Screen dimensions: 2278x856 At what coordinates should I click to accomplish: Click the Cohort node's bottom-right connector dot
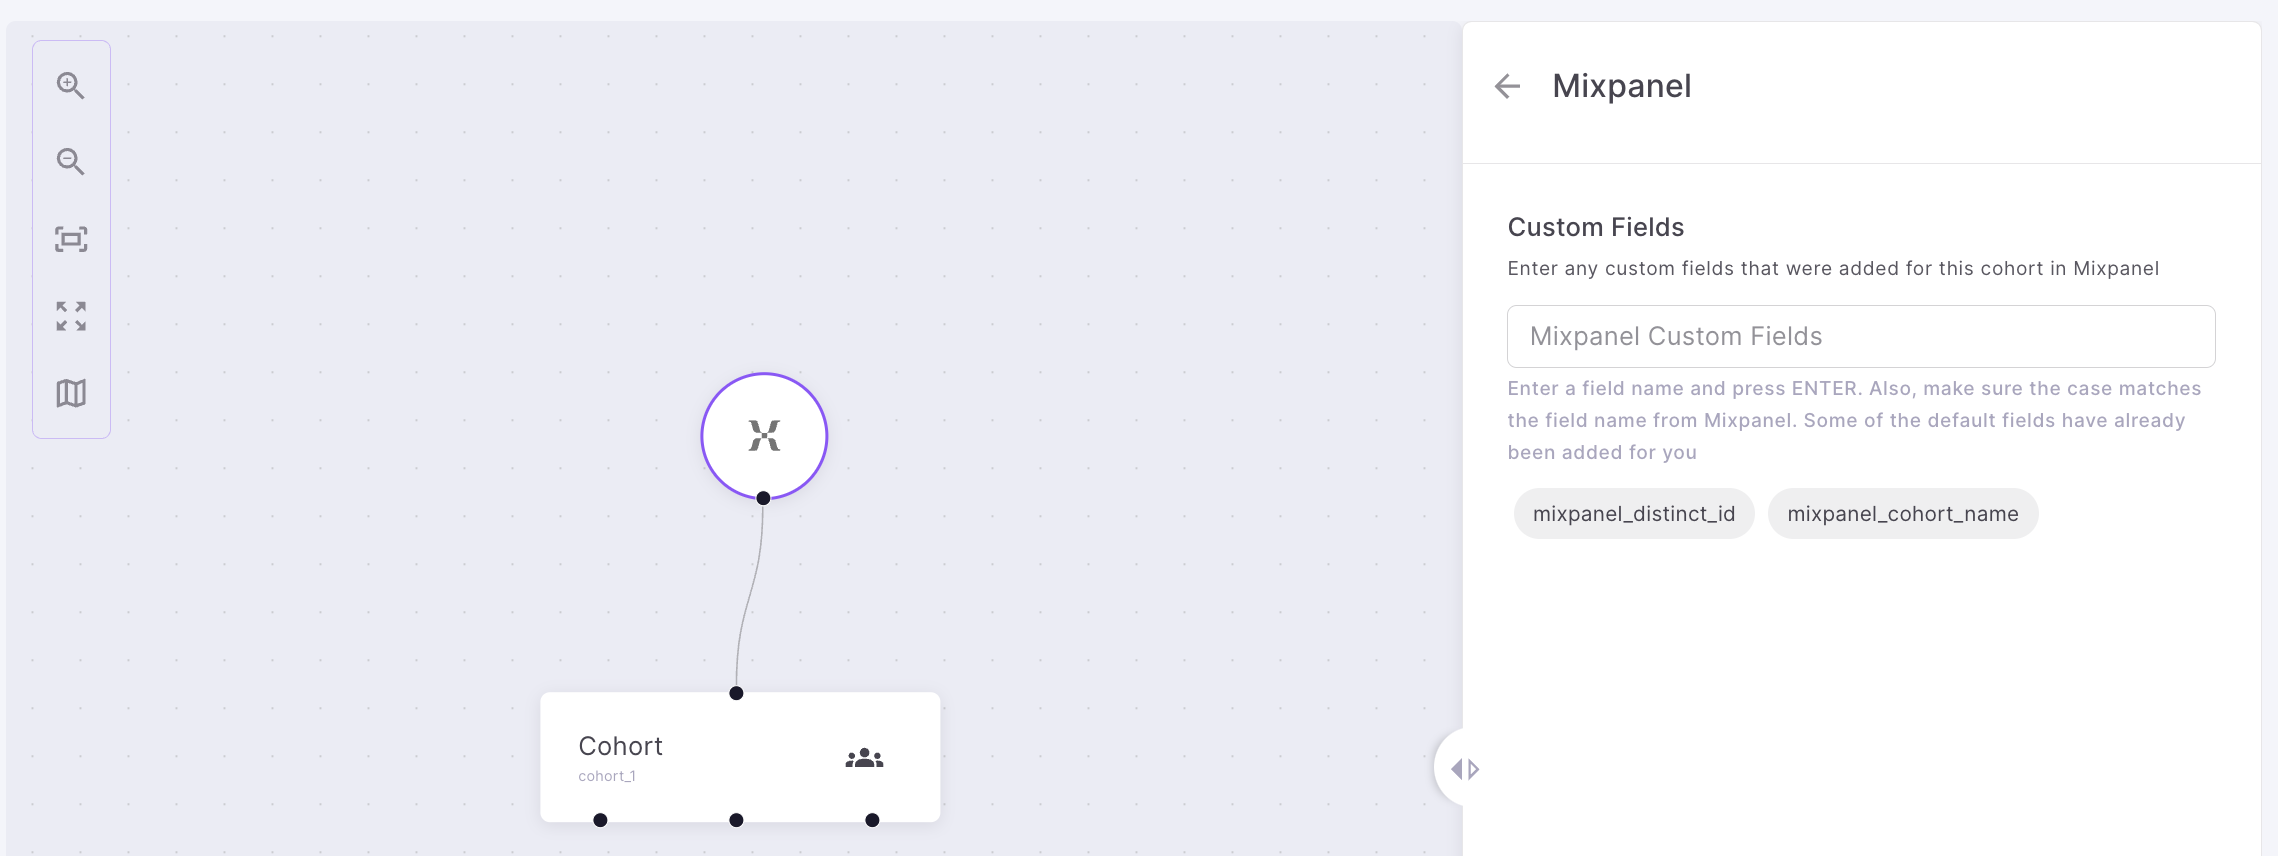[872, 820]
